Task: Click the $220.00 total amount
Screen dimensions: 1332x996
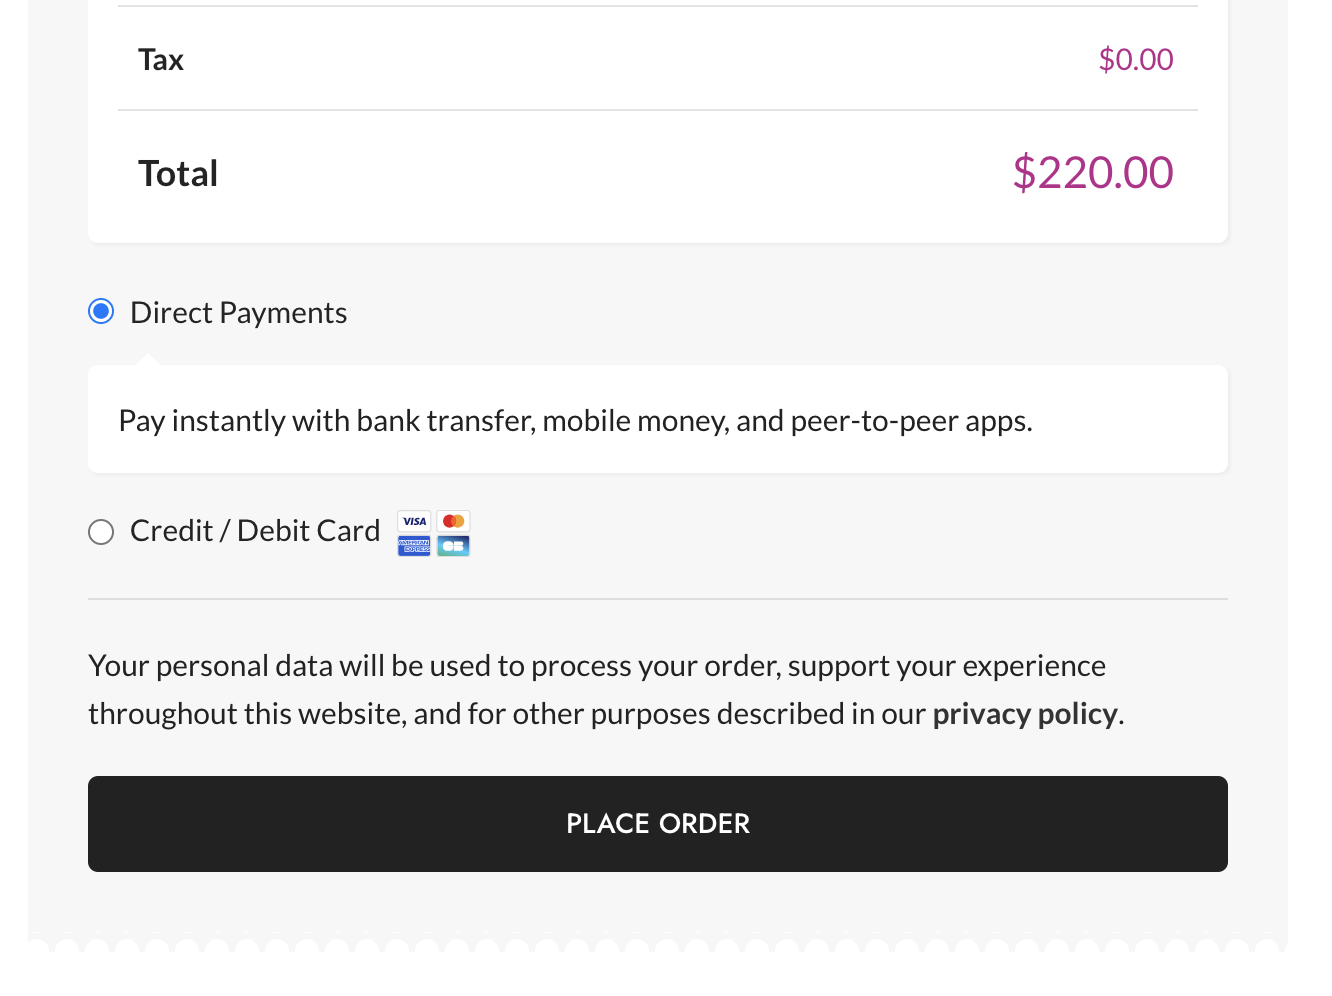Action: [x=1092, y=172]
